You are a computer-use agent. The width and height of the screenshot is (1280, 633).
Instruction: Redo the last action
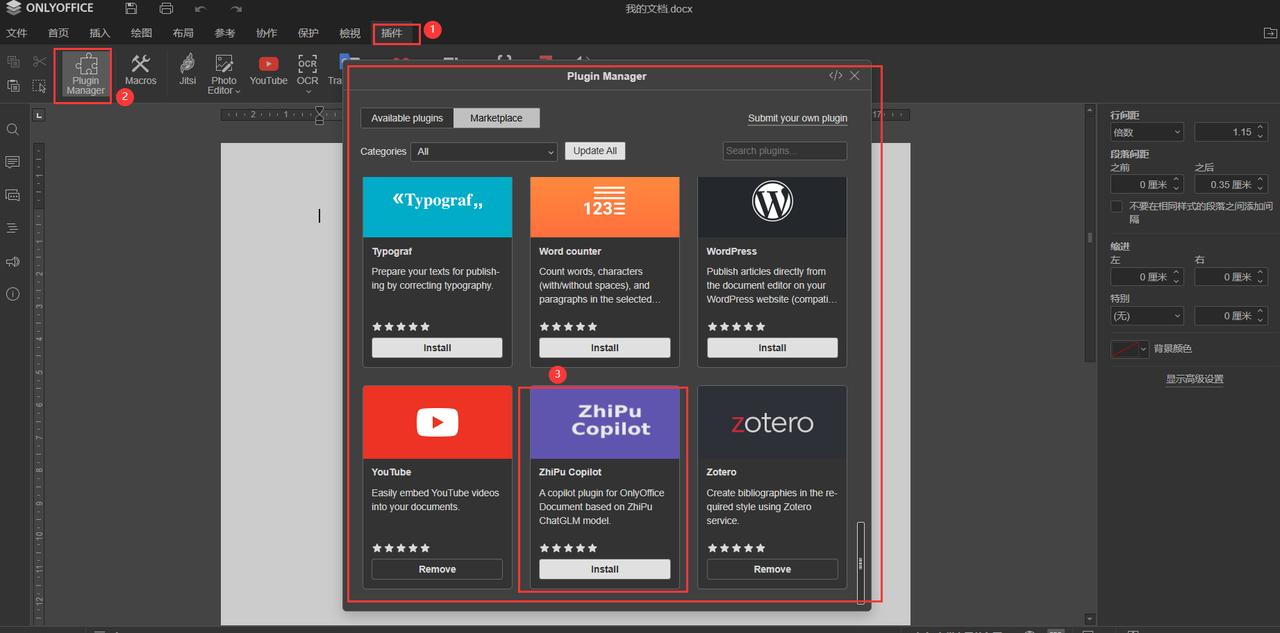[234, 9]
